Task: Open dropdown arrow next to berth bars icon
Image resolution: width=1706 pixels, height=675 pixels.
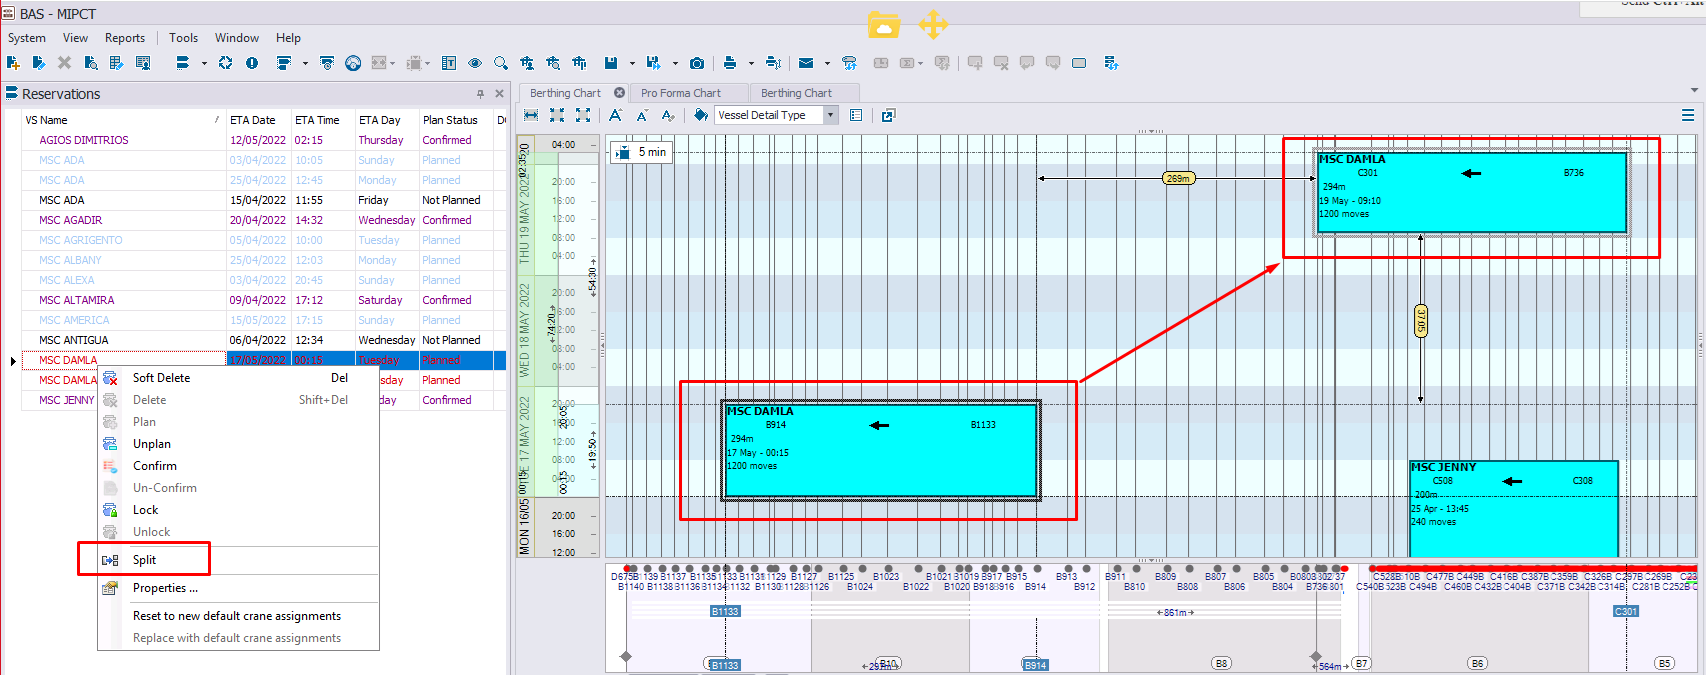Action: pyautogui.click(x=204, y=63)
